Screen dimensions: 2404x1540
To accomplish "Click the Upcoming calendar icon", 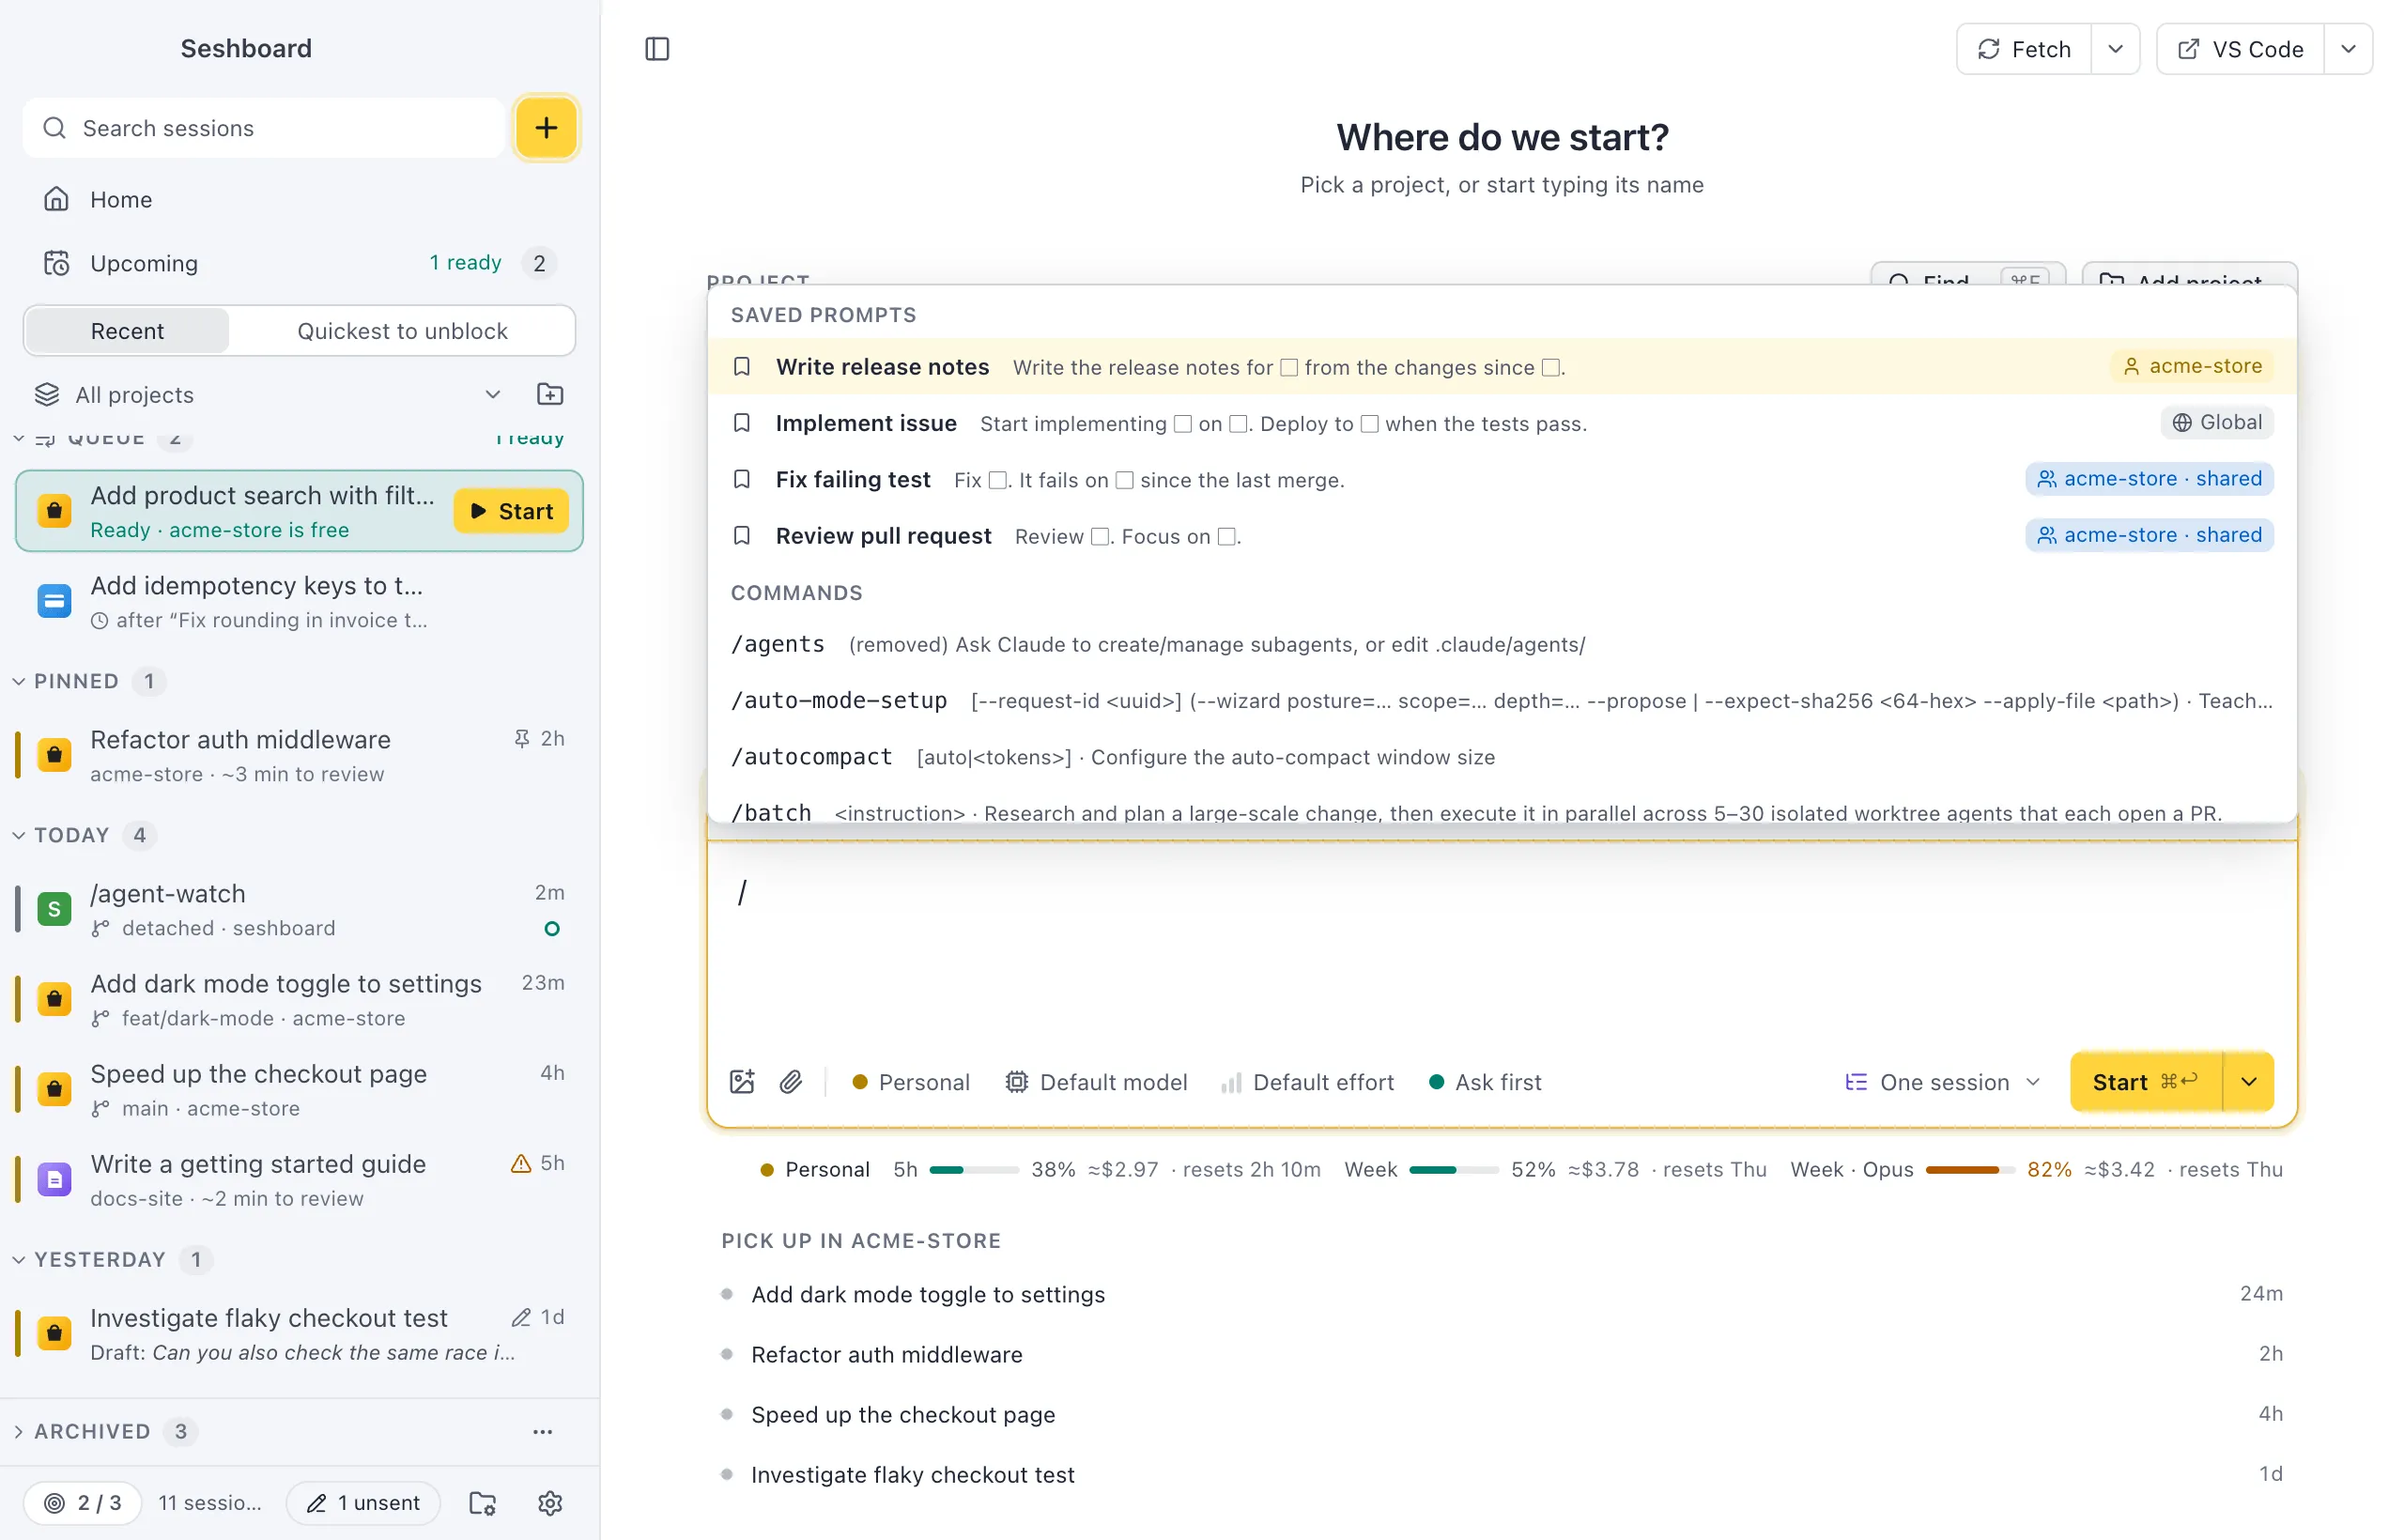I will point(56,263).
